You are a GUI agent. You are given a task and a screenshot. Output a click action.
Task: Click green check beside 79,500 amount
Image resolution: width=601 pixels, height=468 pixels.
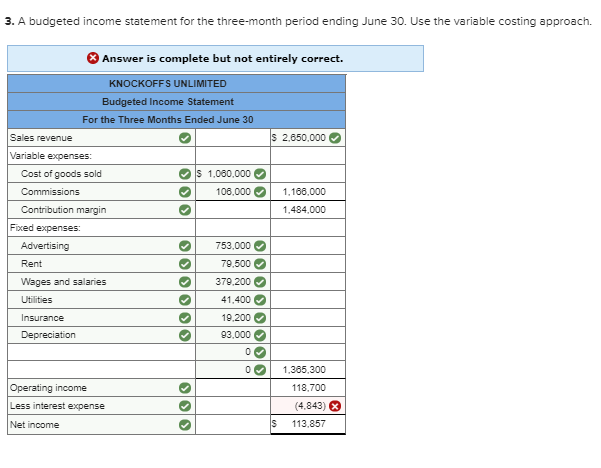coord(260,264)
